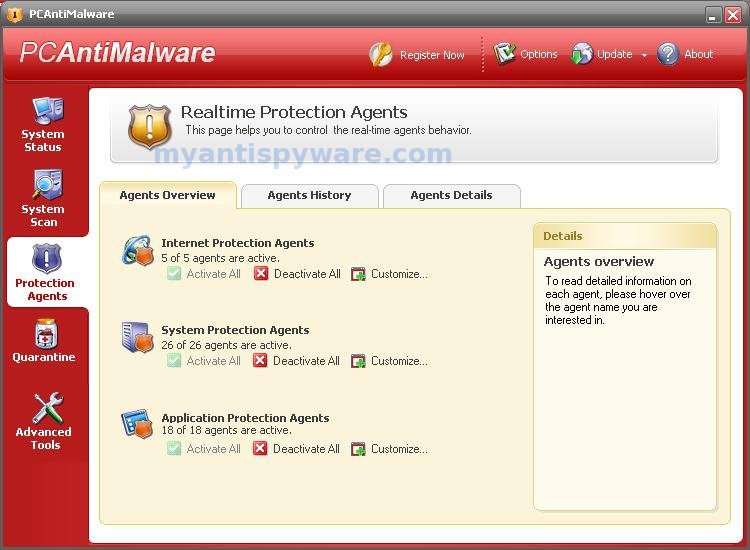Click red X icon for Application agents deactivate
750x550 pixels.
260,449
